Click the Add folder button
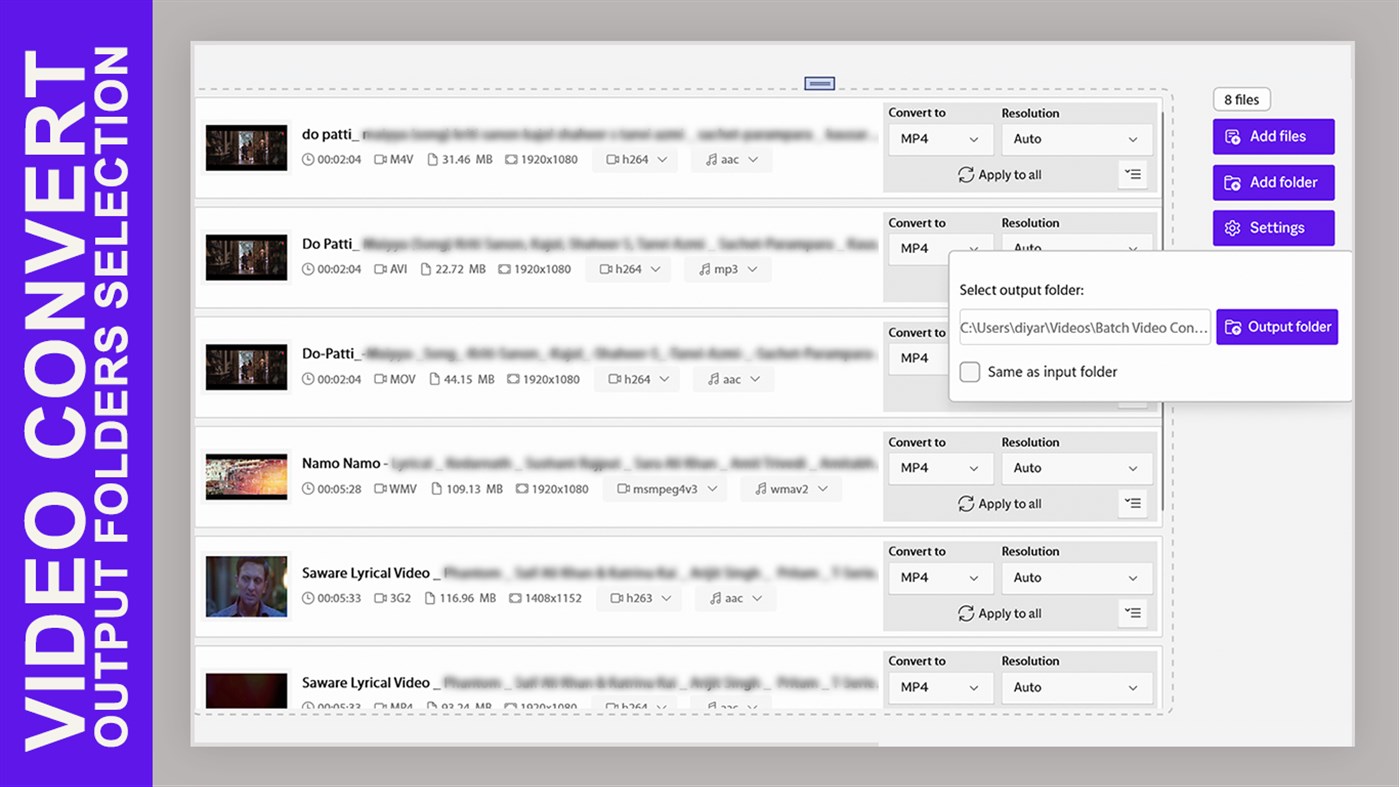1399x787 pixels. (1273, 183)
